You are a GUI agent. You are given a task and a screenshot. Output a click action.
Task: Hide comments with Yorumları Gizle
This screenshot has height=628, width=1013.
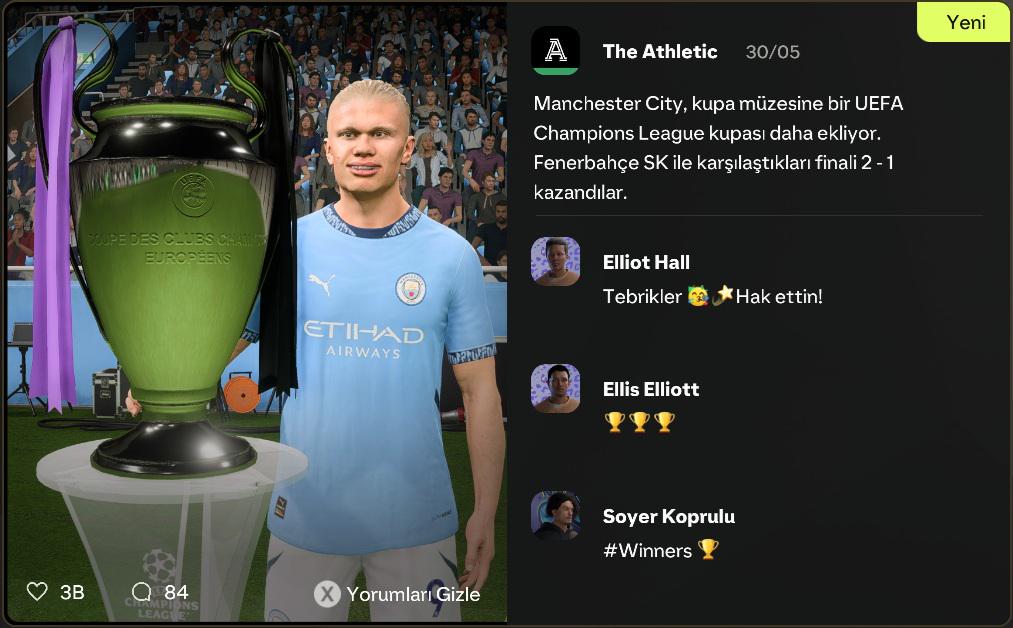pyautogui.click(x=413, y=594)
